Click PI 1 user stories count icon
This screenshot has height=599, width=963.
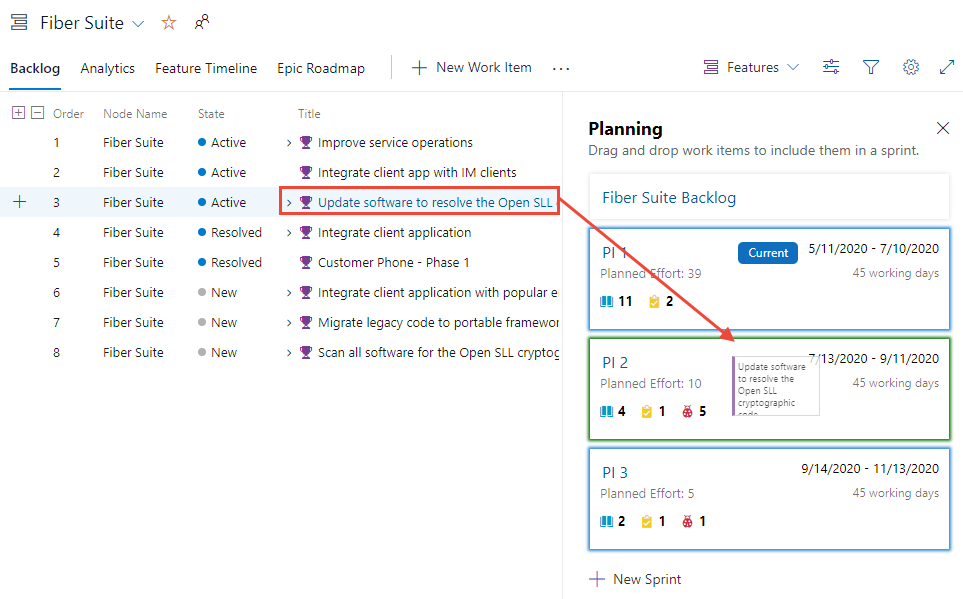click(607, 301)
